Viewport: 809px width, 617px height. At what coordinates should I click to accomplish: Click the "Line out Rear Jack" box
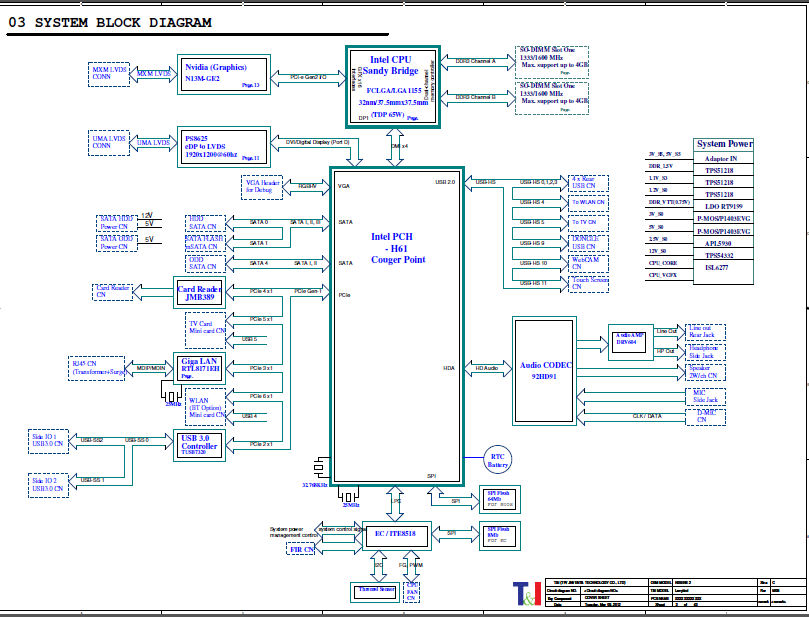click(x=705, y=332)
